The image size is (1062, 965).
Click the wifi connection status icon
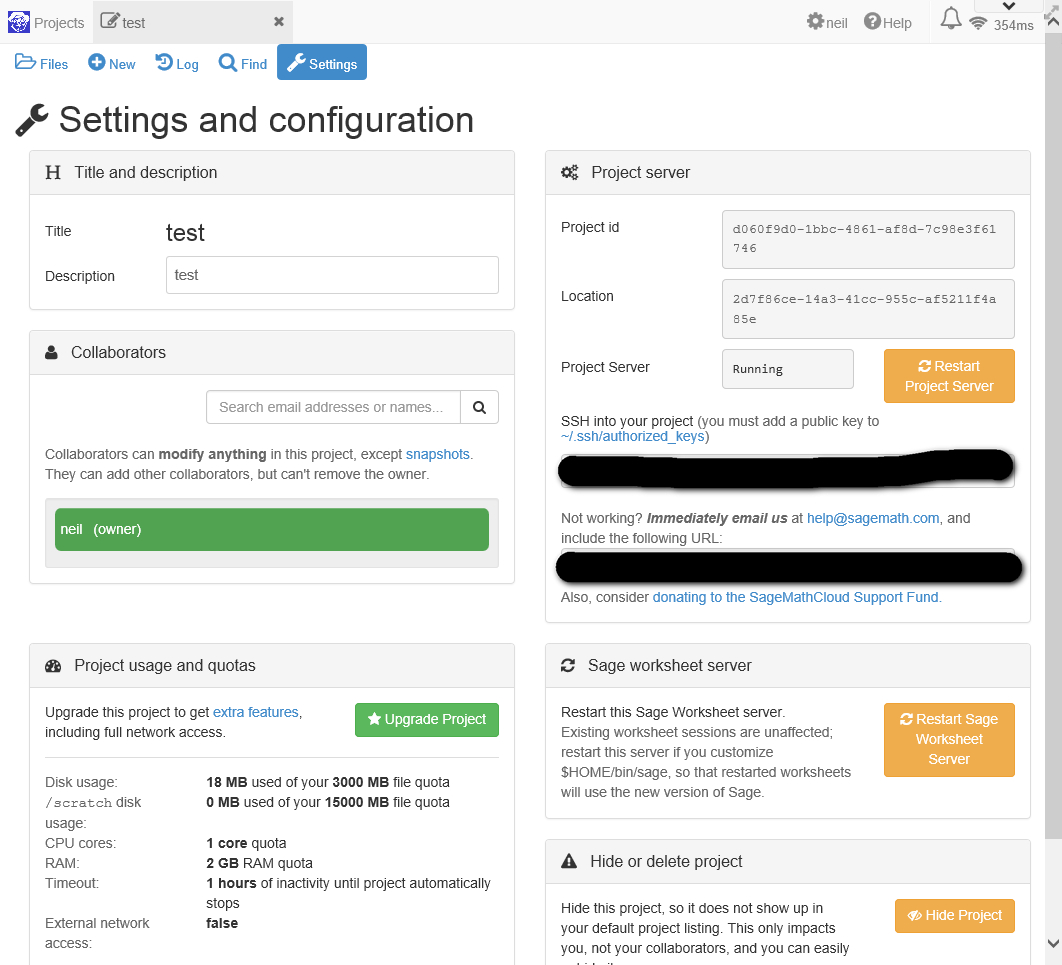coord(978,24)
